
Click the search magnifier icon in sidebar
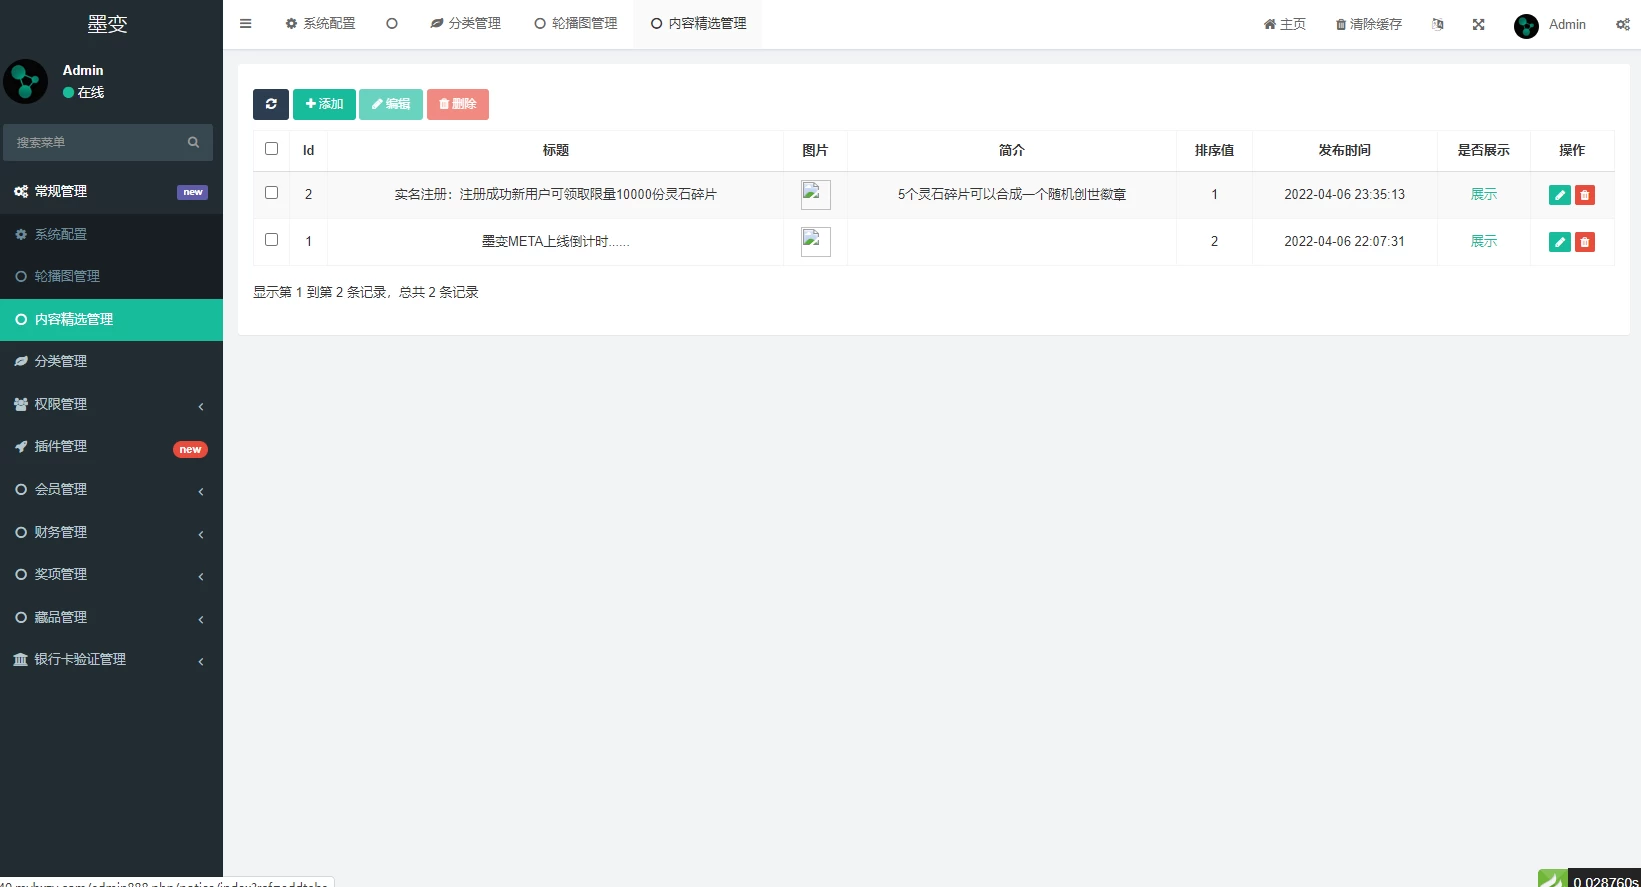193,143
